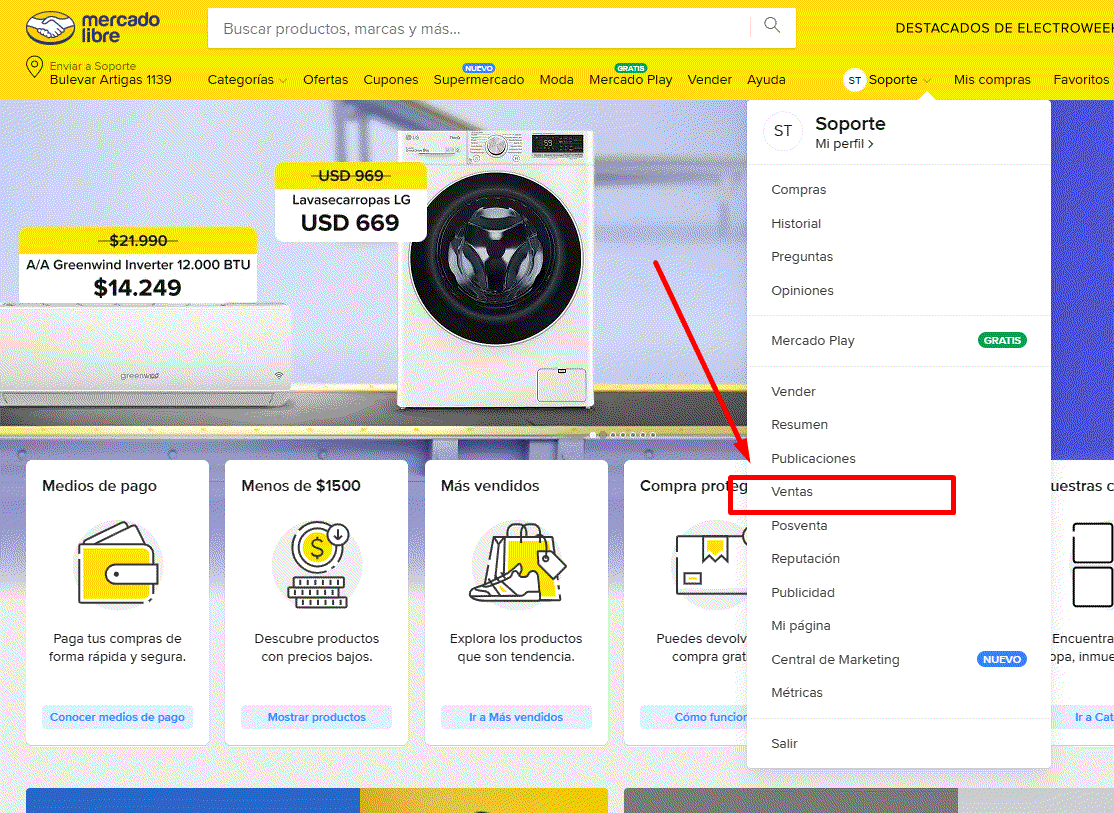Select Publicidad in the account menu
Image resolution: width=1114 pixels, height=813 pixels.
pos(803,593)
